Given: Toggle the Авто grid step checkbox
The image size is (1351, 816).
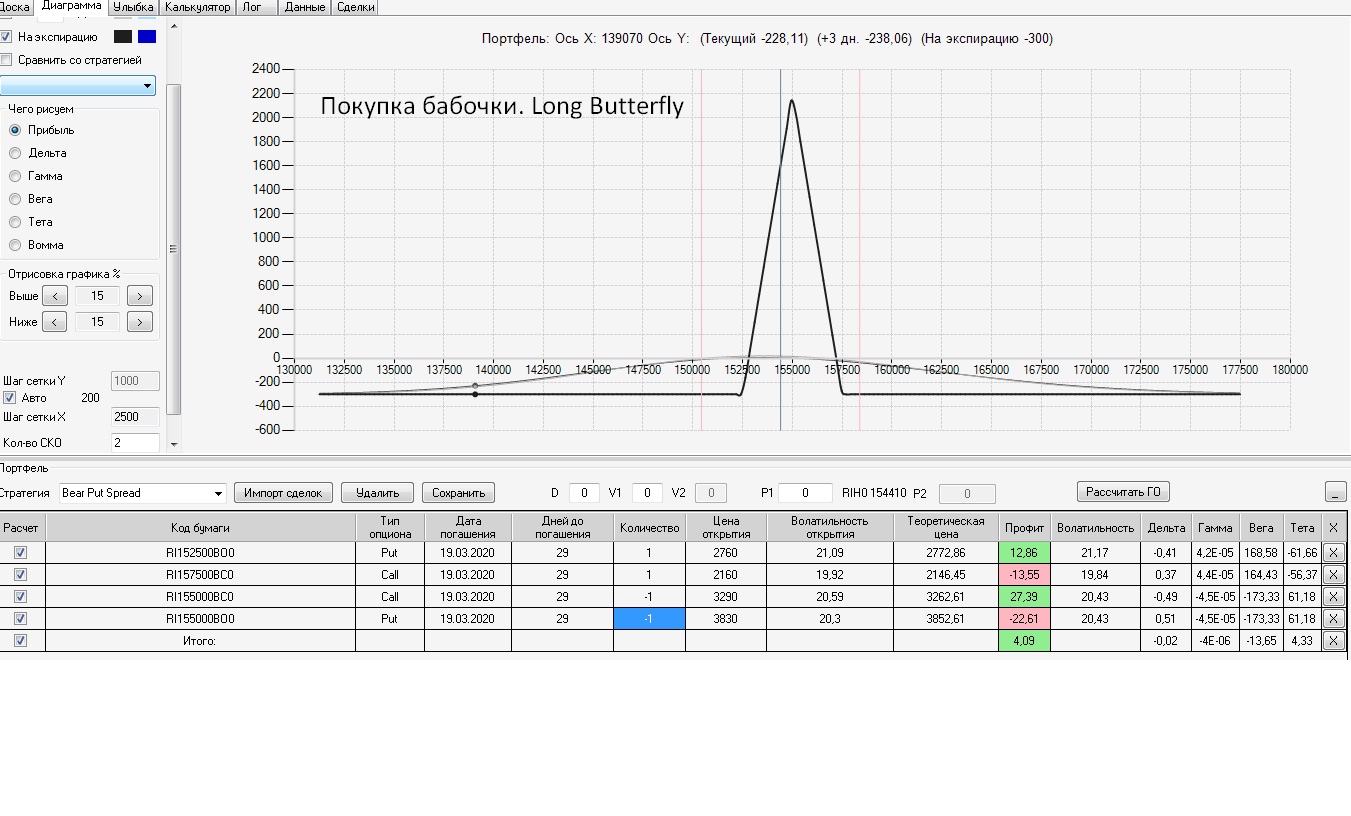Looking at the screenshot, I should (x=10, y=398).
